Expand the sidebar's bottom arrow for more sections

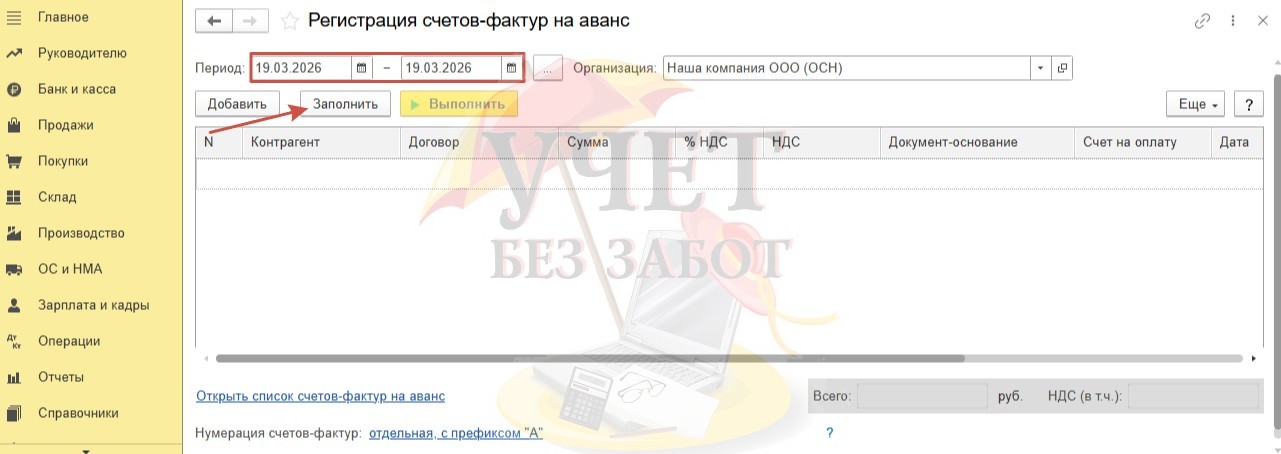(87, 450)
